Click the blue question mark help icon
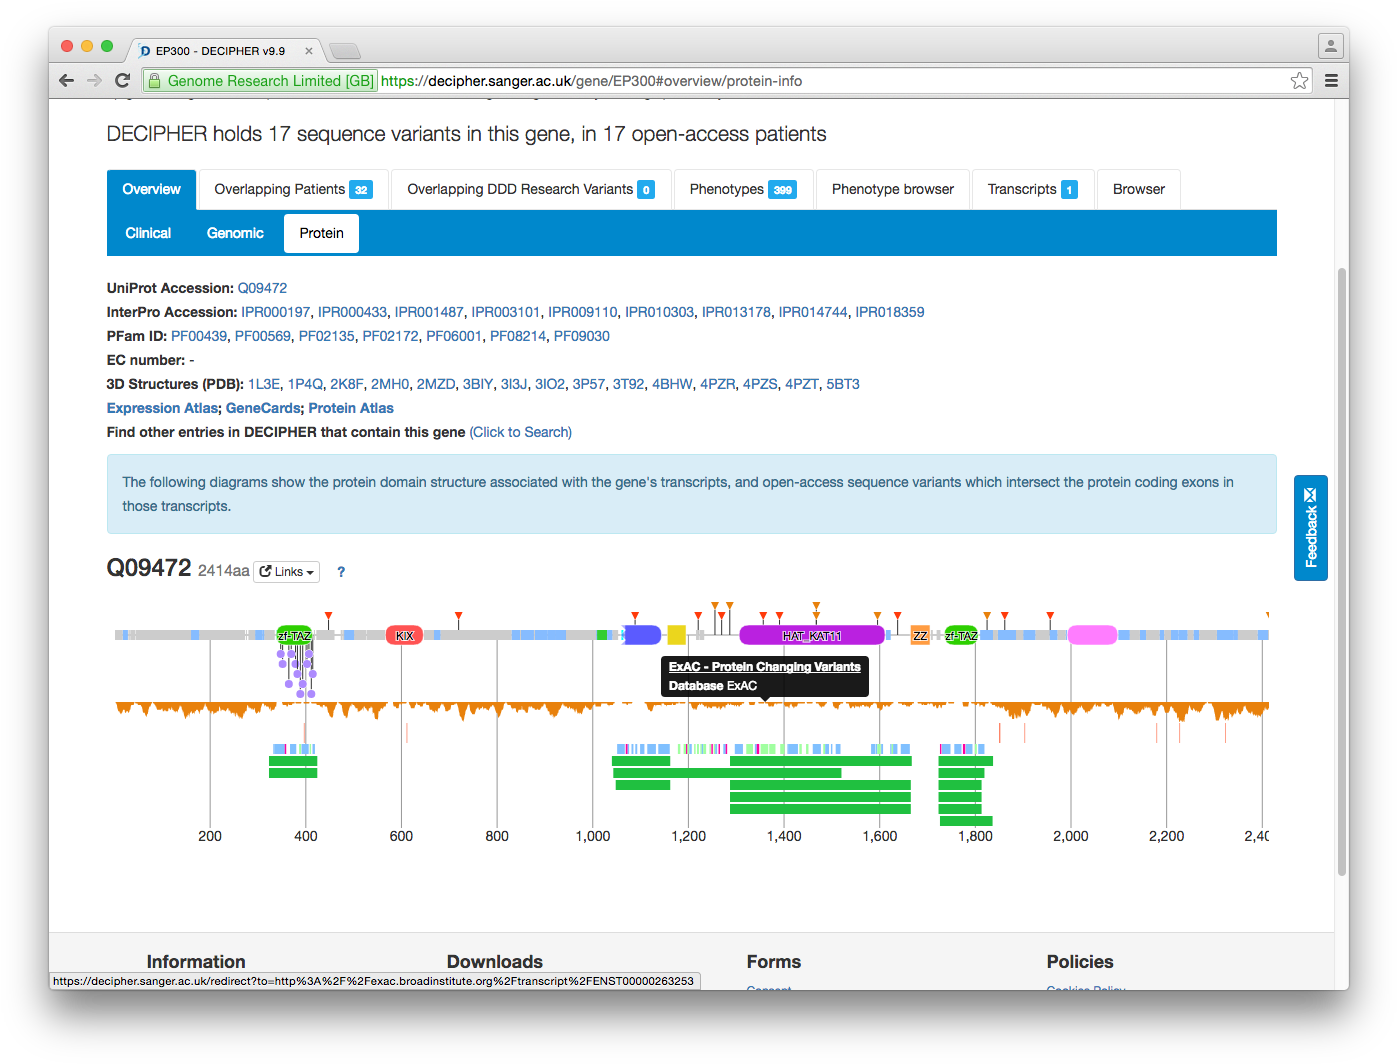Viewport: 1397px width, 1064px height. pos(341,572)
